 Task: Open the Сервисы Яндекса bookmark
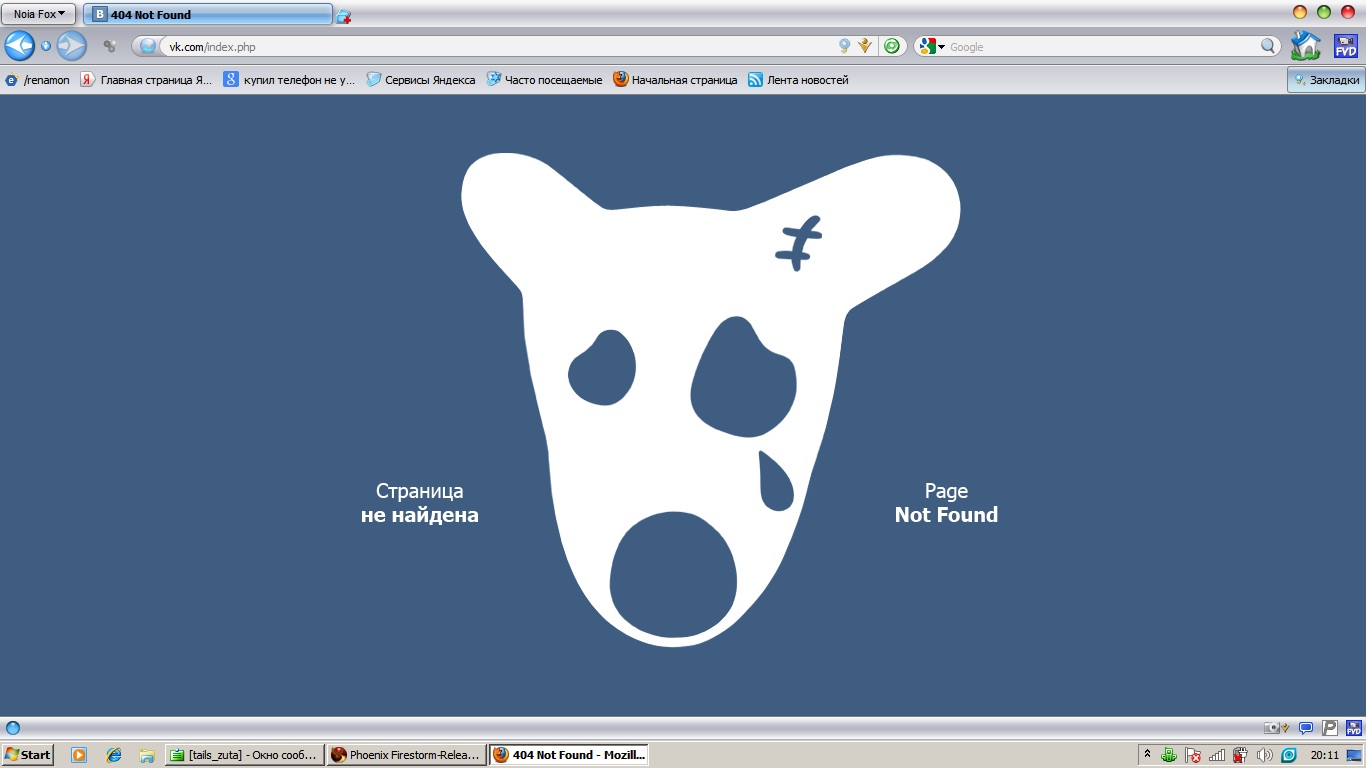pos(421,80)
